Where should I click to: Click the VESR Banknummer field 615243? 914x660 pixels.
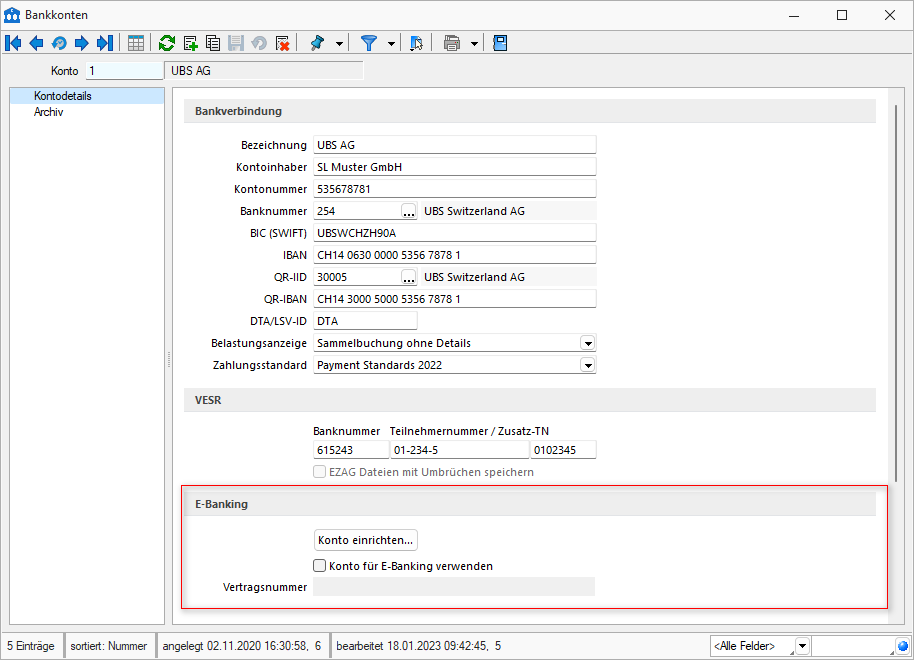click(x=351, y=450)
